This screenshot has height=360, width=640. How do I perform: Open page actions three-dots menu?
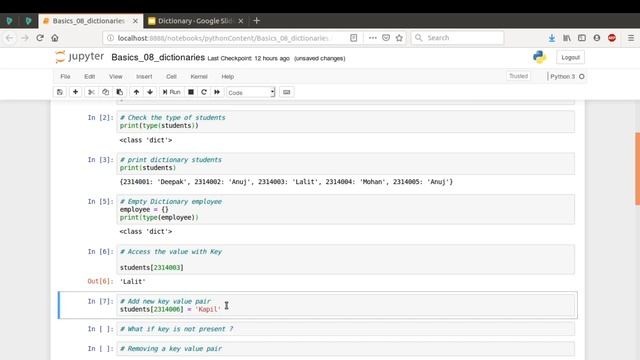pyautogui.click(x=372, y=38)
